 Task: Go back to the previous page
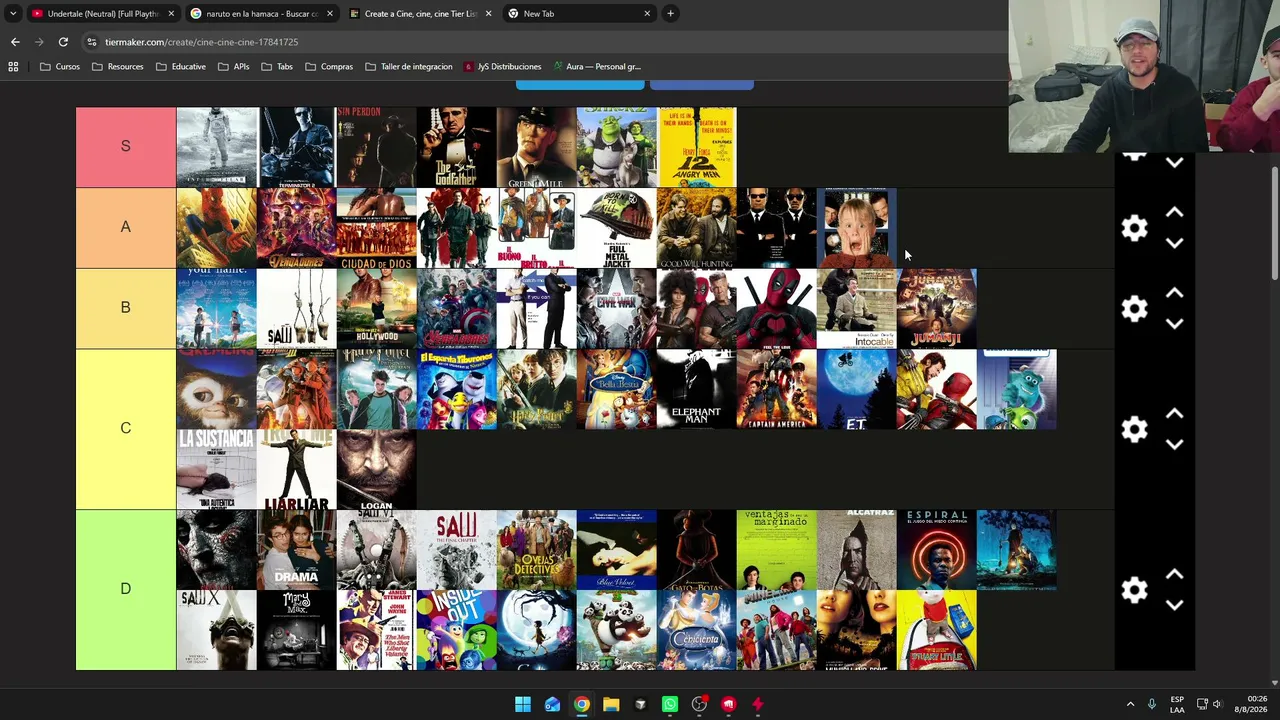tap(15, 42)
